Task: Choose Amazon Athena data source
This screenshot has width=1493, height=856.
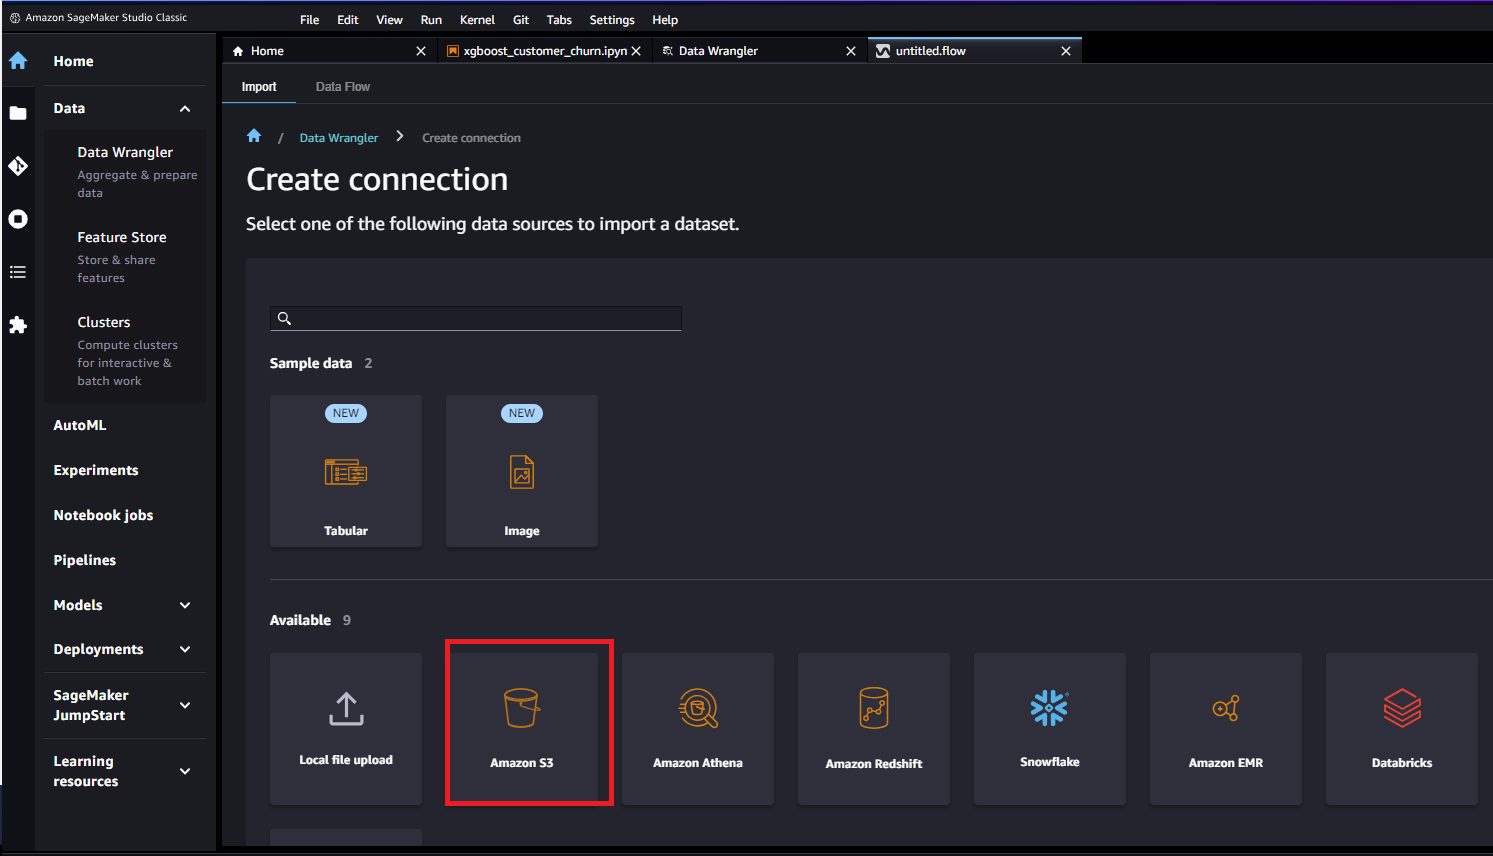Action: [x=698, y=729]
